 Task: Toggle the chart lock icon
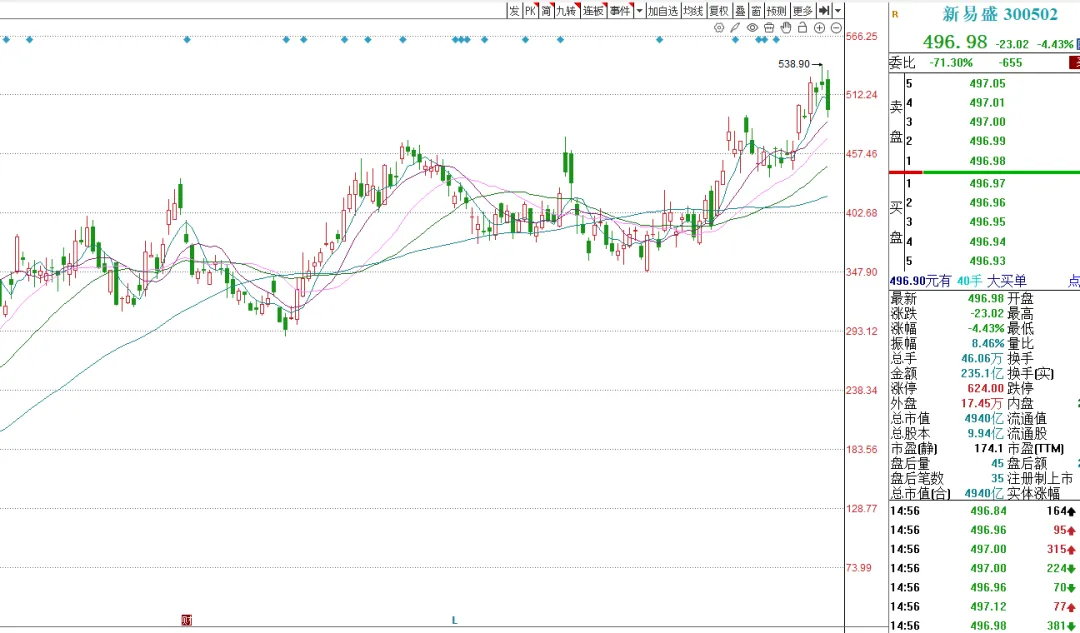(x=802, y=28)
